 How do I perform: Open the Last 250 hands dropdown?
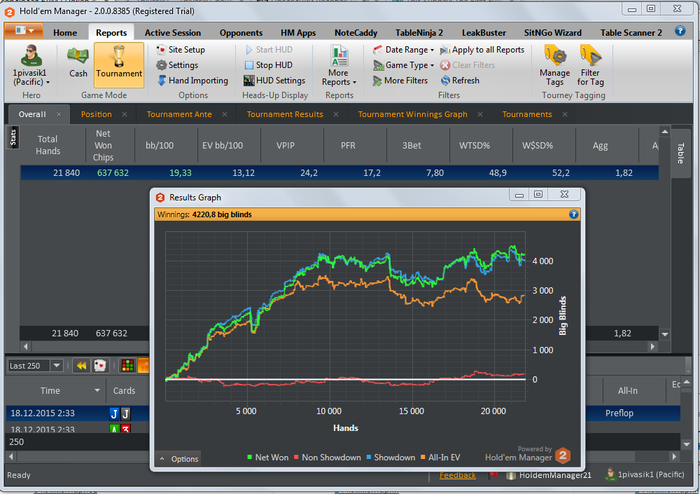coord(57,365)
